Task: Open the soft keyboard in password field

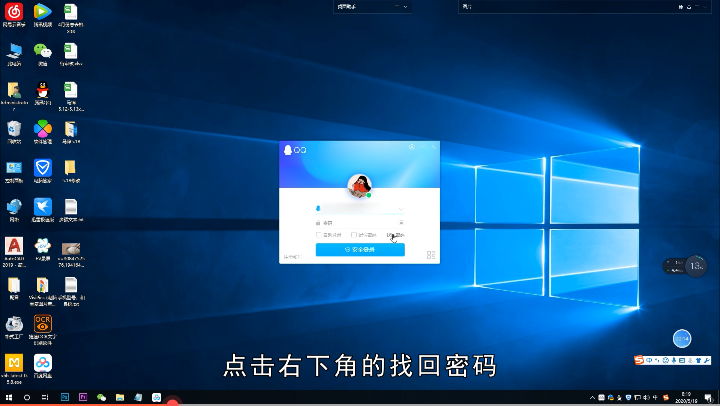Action: tap(401, 222)
